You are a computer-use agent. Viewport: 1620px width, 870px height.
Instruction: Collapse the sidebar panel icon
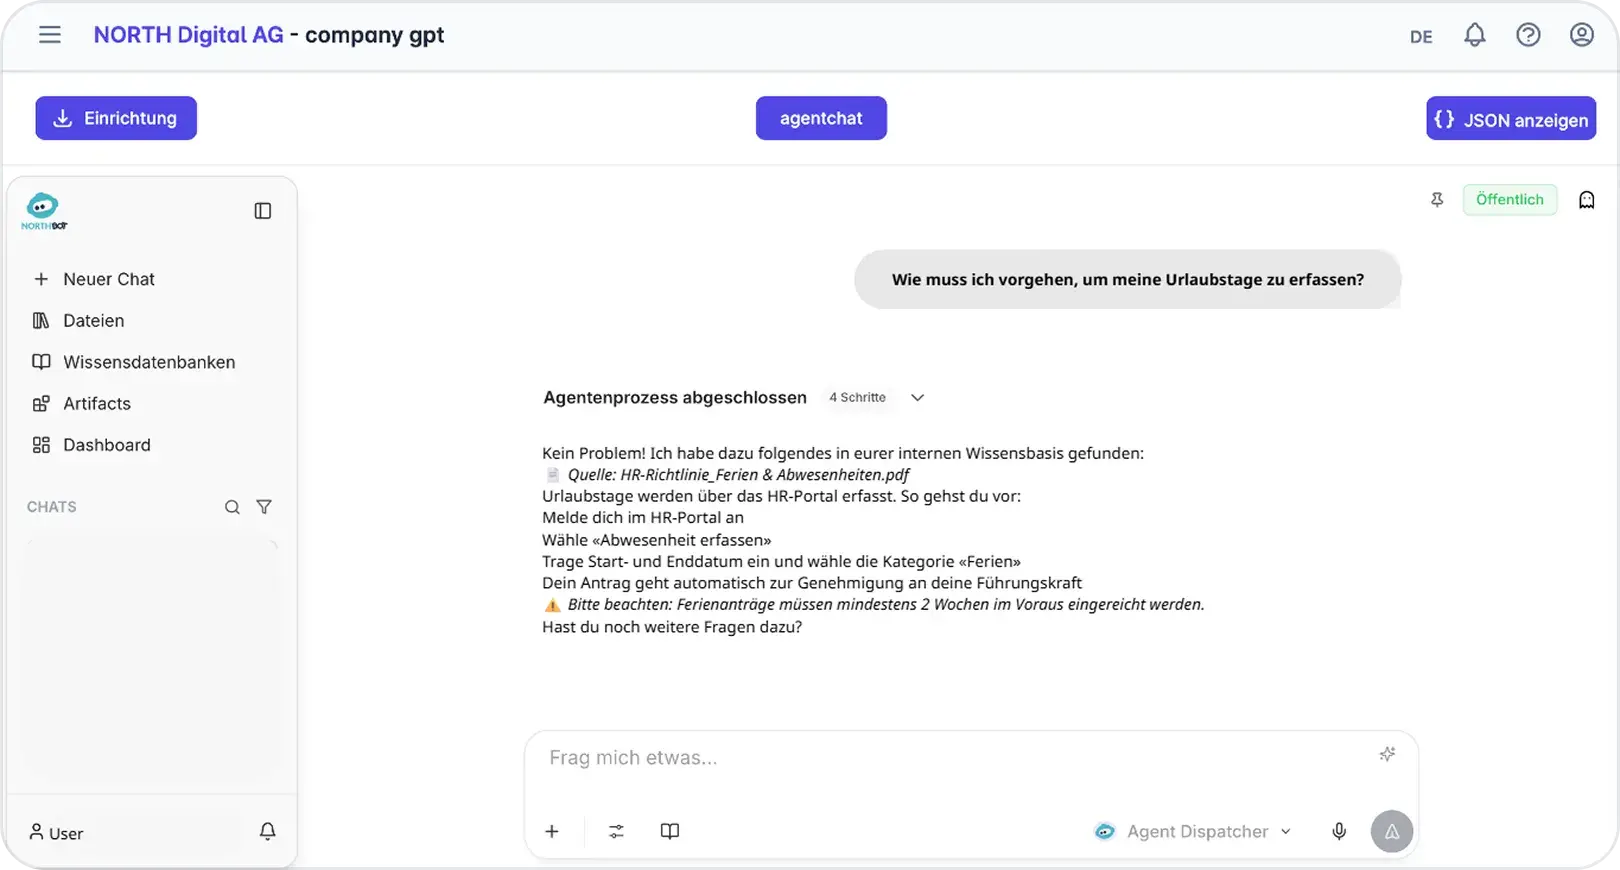pos(263,211)
